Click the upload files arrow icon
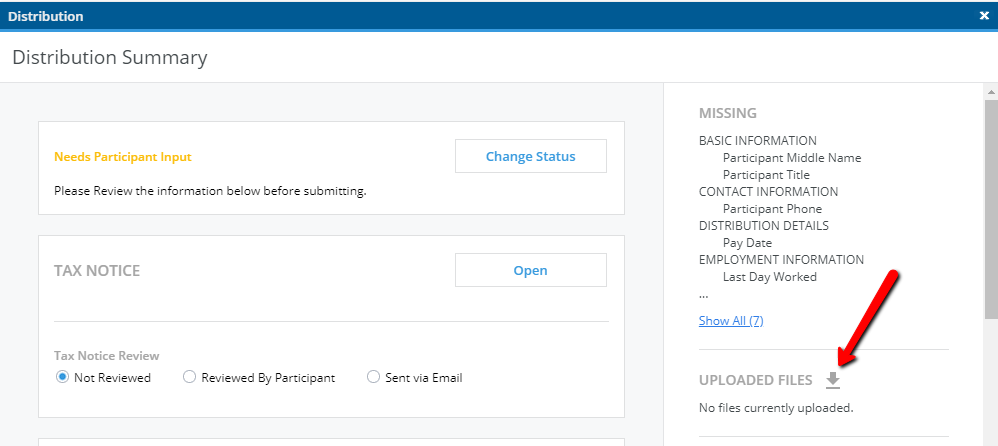 pos(833,380)
